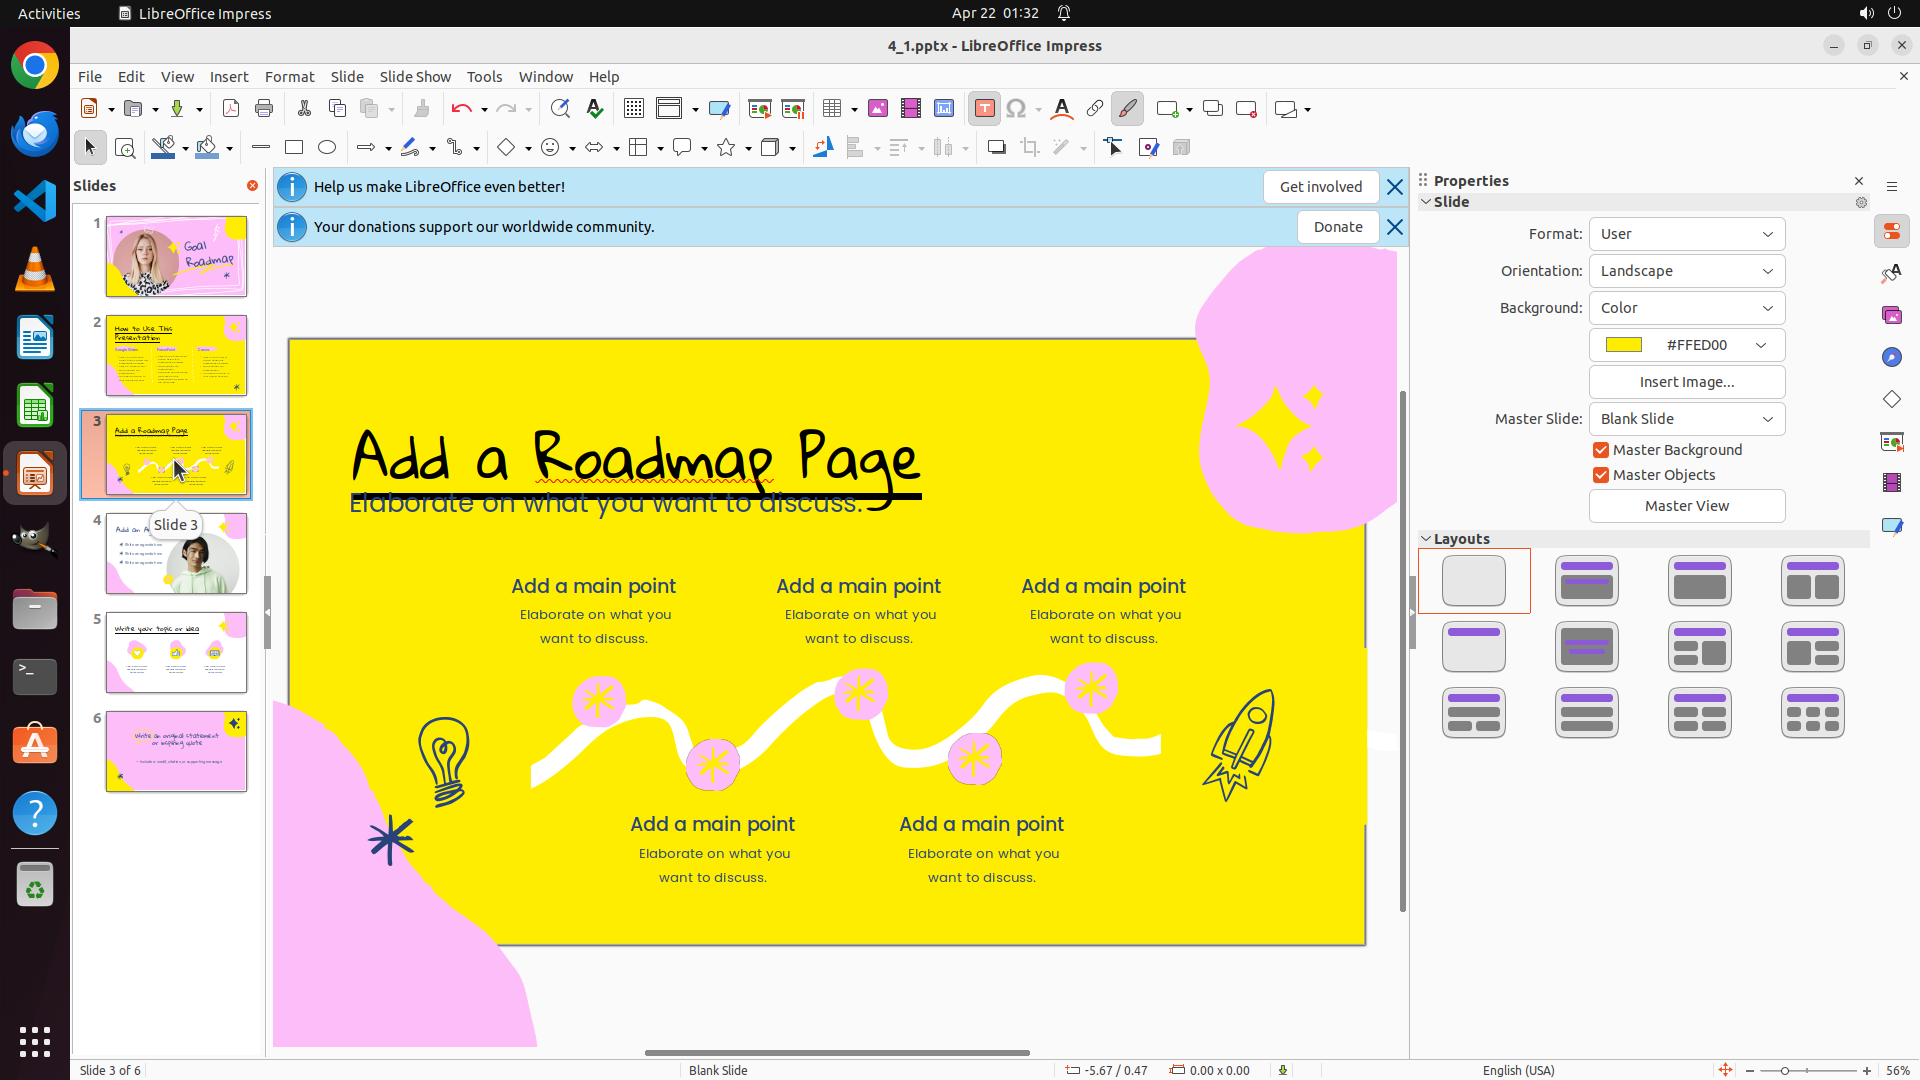Open the Orientation dropdown showing Landscape

click(x=1686, y=271)
